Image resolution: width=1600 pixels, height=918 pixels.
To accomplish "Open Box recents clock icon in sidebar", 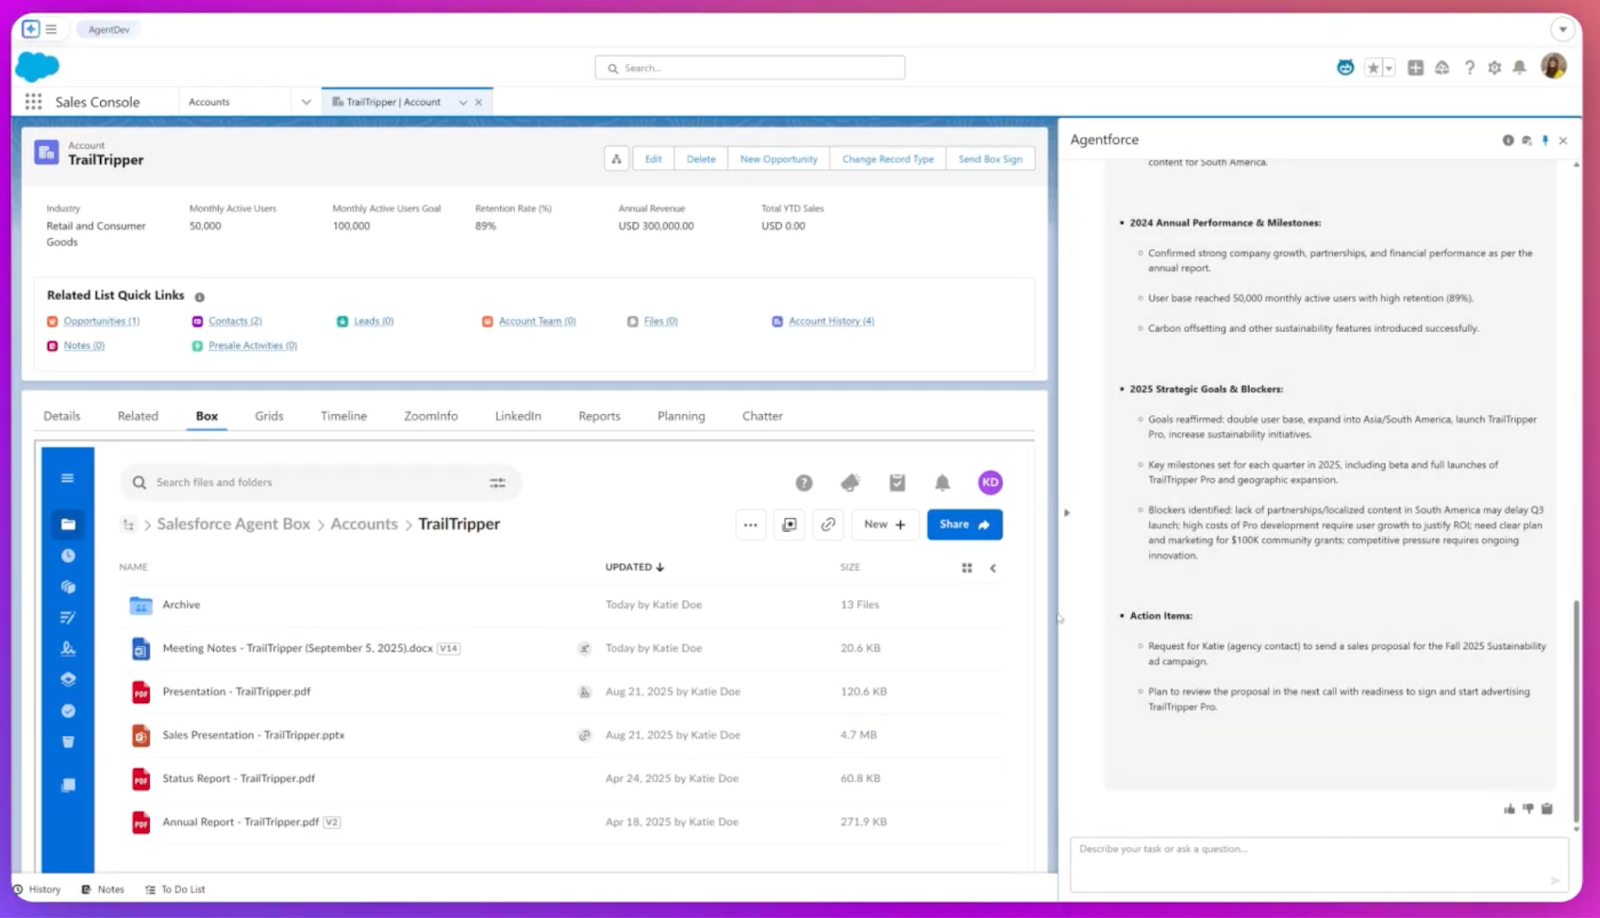I will tap(68, 556).
